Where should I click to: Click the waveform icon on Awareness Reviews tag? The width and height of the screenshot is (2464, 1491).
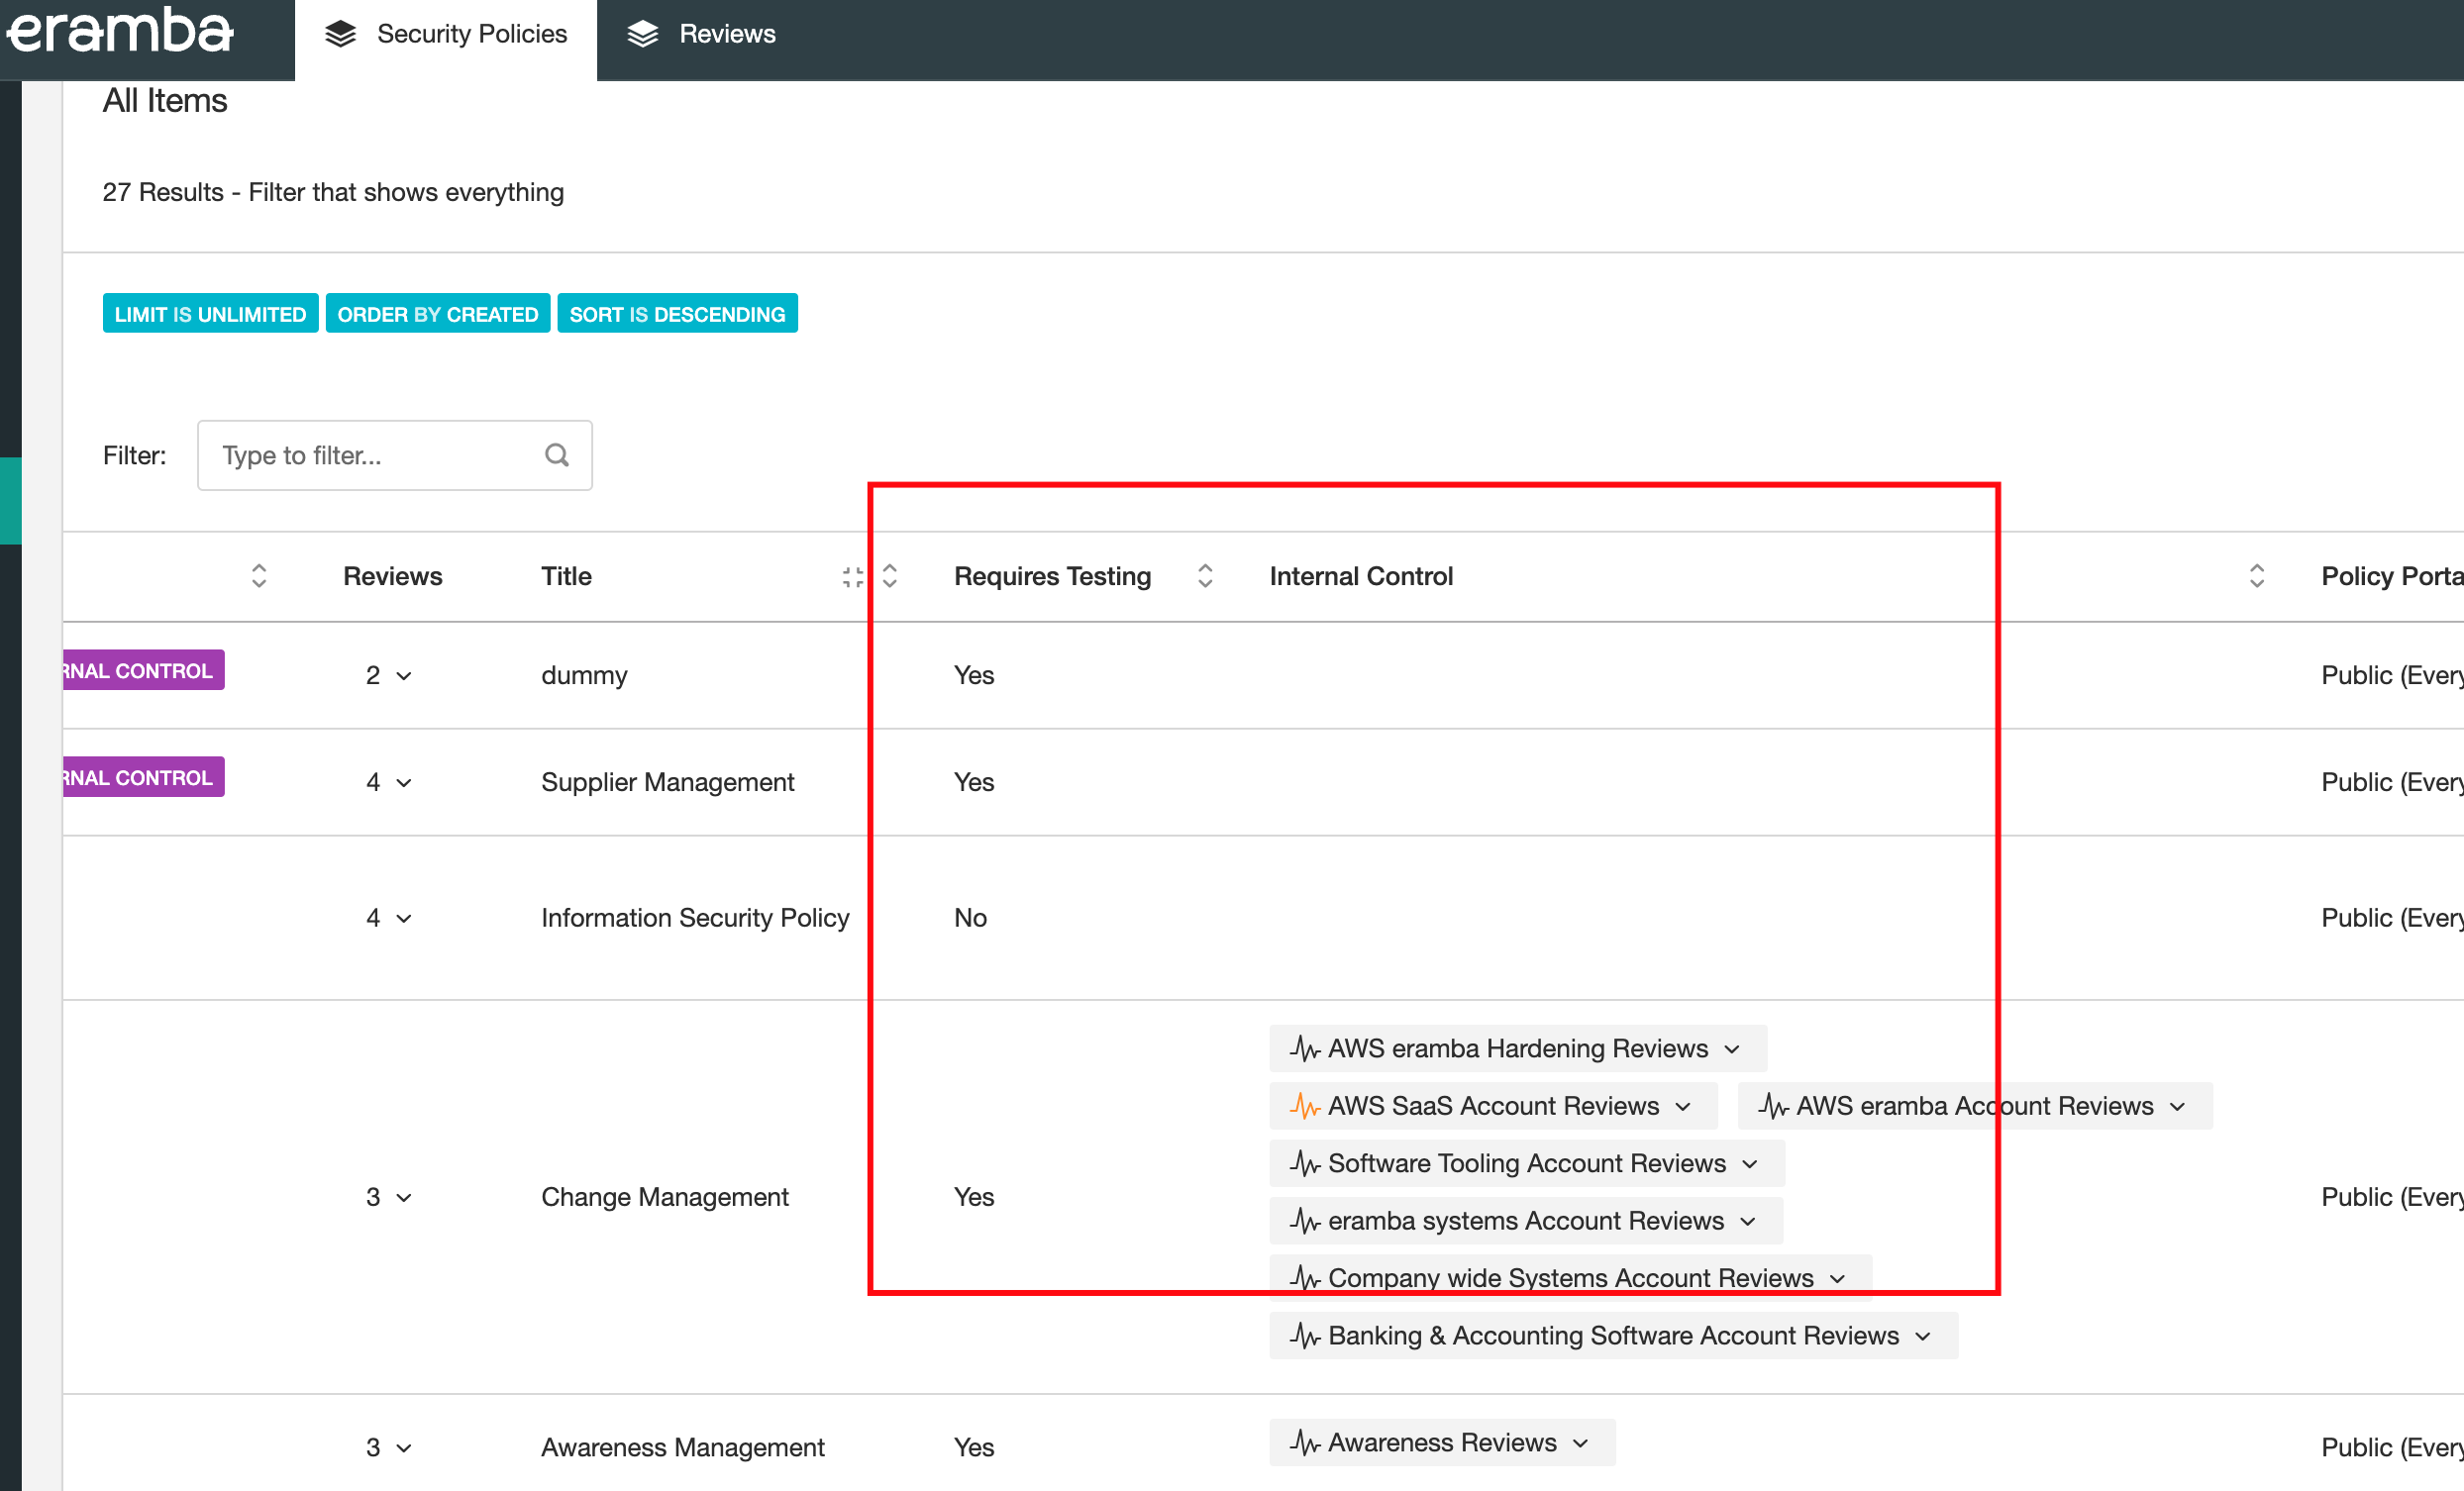pos(1305,1443)
